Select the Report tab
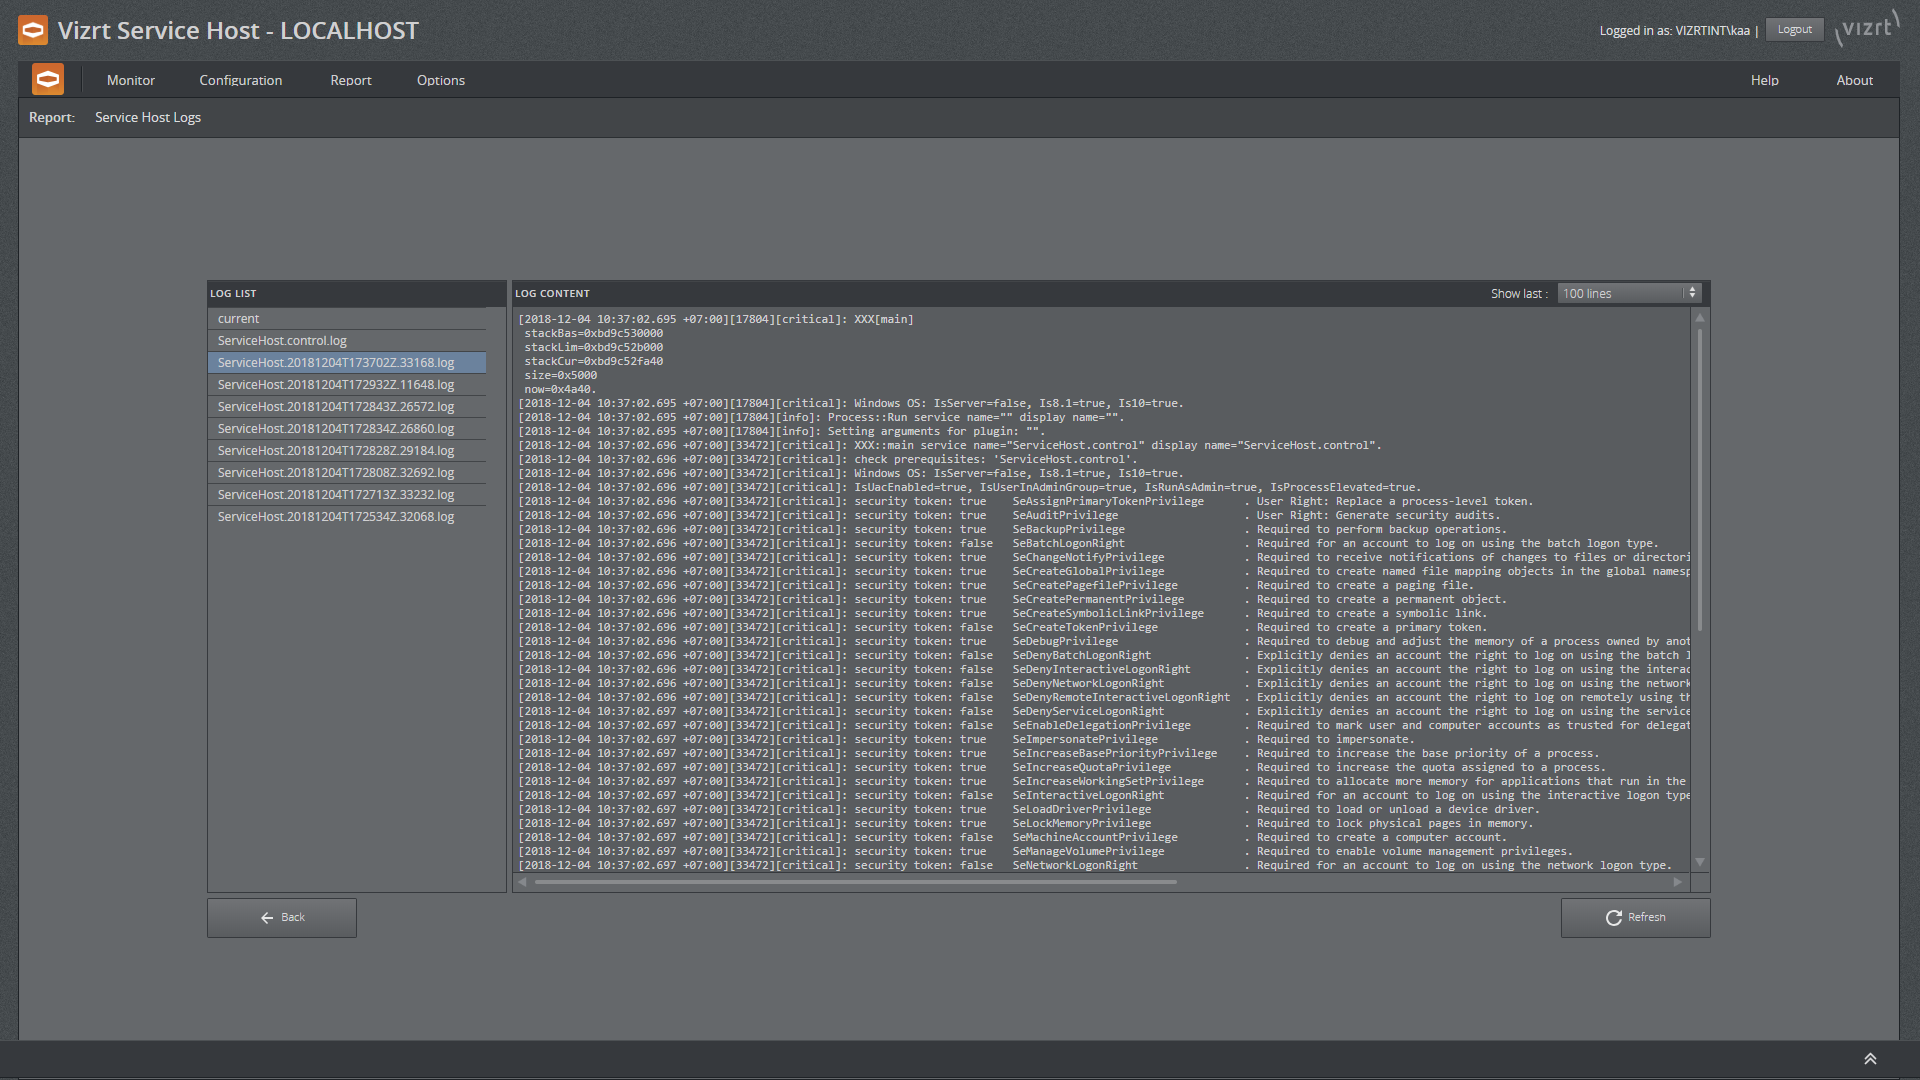This screenshot has width=1920, height=1080. pyautogui.click(x=349, y=79)
